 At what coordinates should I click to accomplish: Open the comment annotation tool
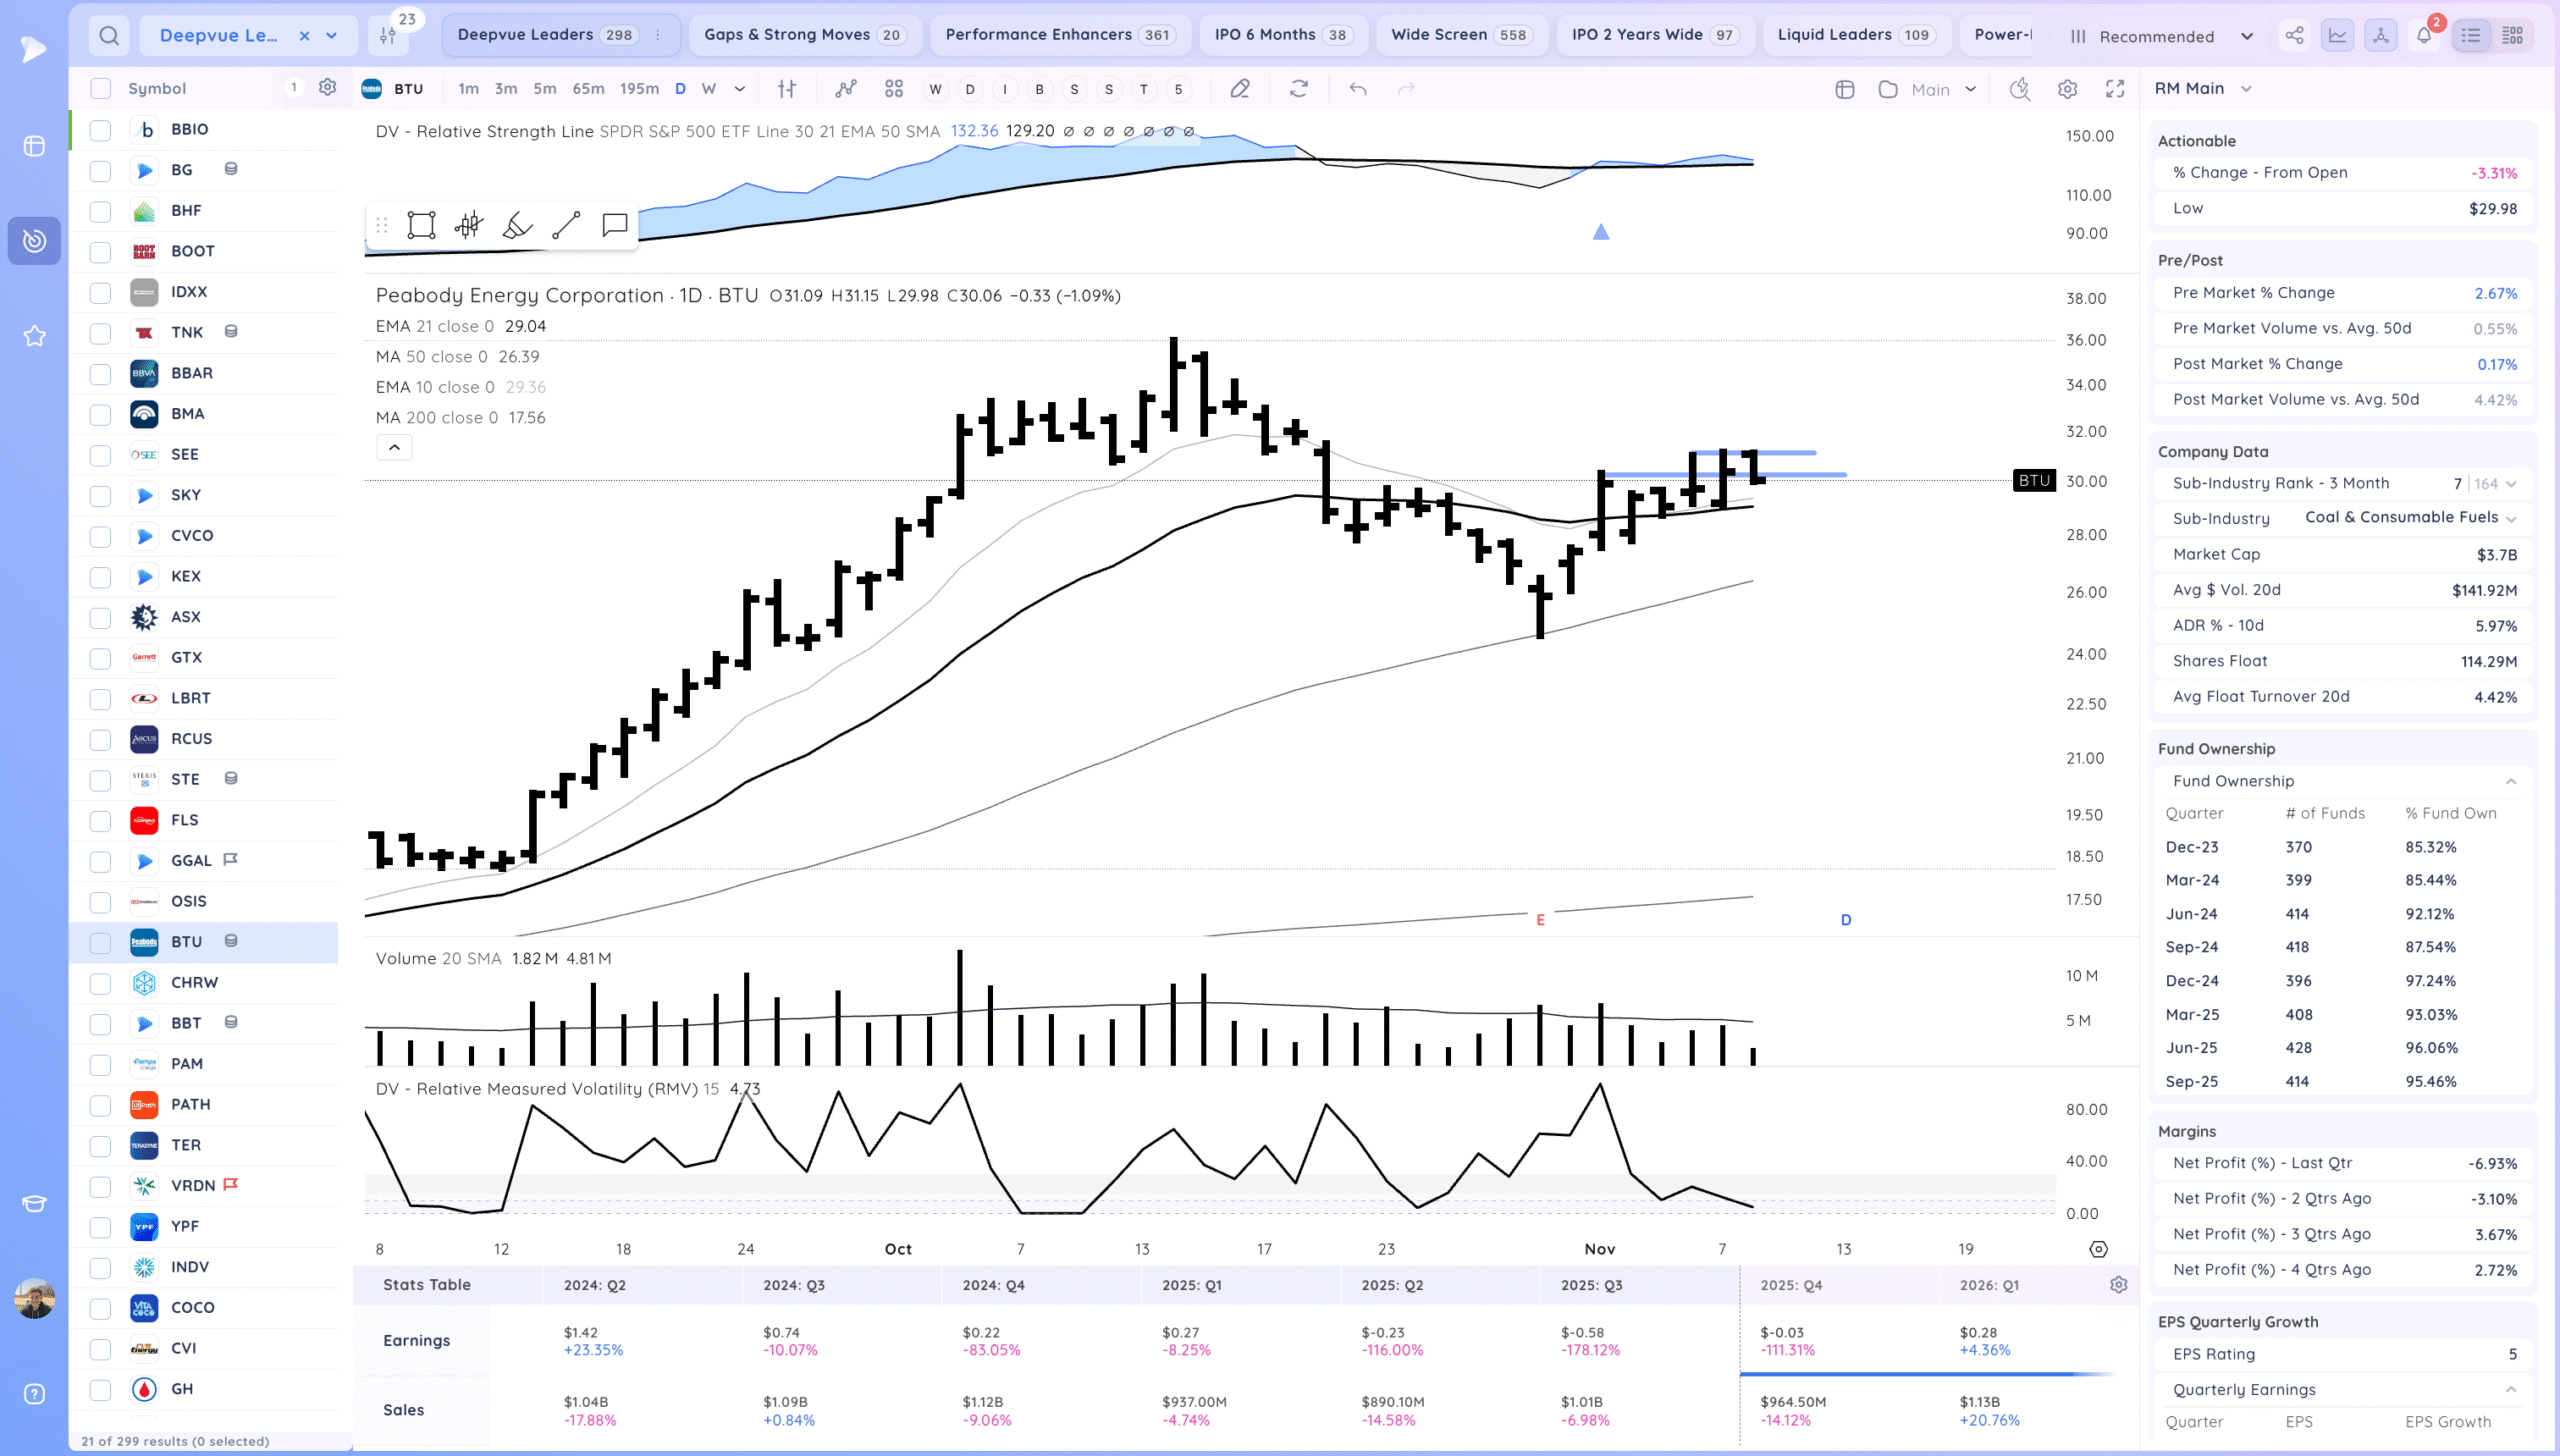(614, 225)
